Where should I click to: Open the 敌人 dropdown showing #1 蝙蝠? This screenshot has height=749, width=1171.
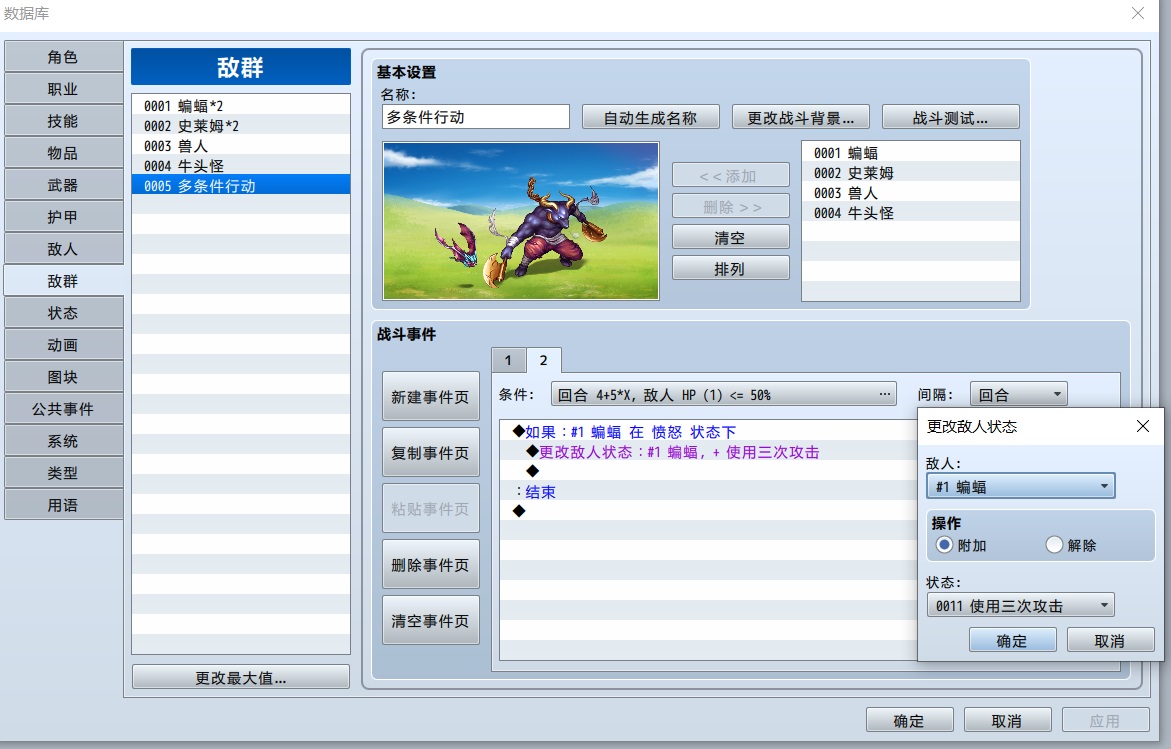[1020, 486]
